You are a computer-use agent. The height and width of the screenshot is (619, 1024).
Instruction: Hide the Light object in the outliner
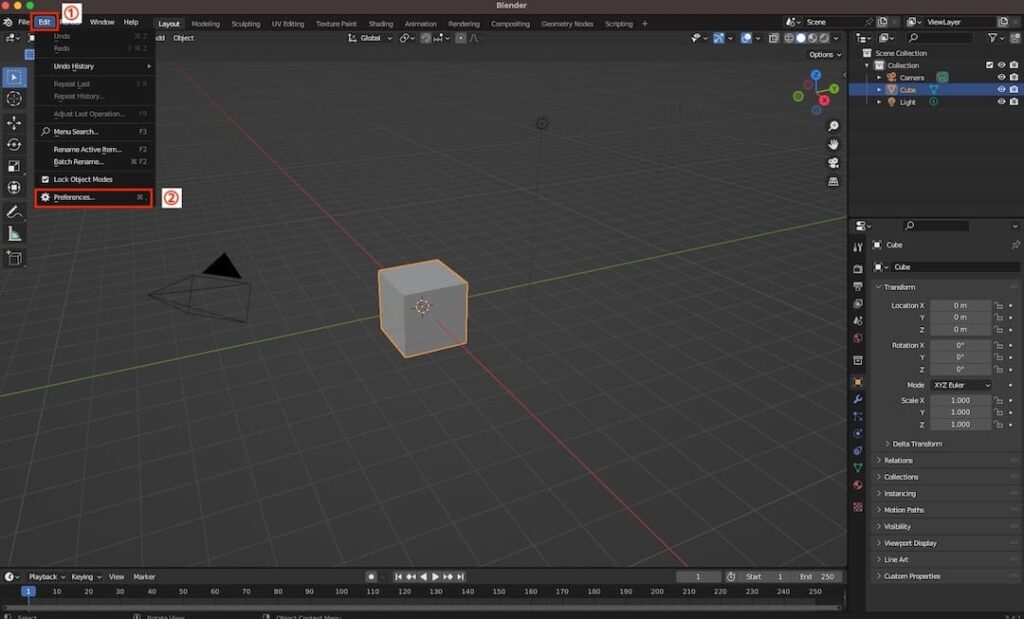1001,102
